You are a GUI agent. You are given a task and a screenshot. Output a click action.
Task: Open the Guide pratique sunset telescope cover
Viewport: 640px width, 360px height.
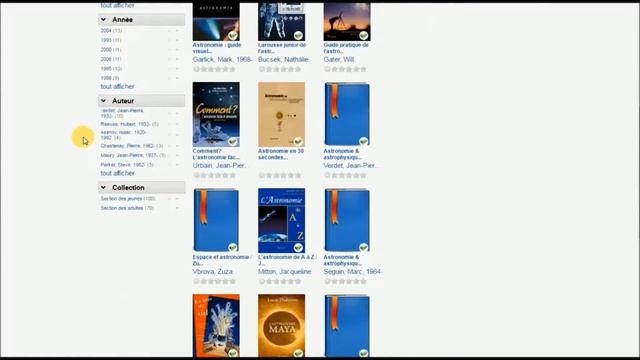click(347, 21)
